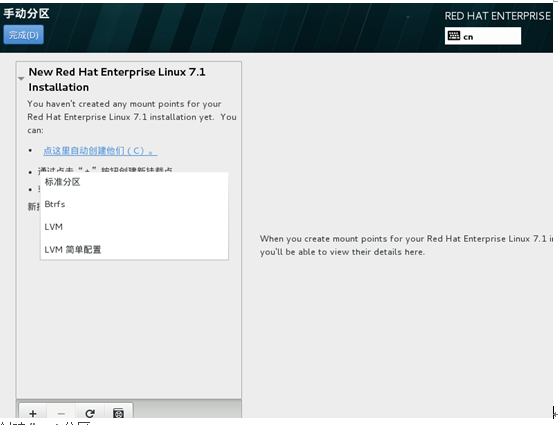Click the RED HAT ENTERPRISE header text

pos(498,16)
